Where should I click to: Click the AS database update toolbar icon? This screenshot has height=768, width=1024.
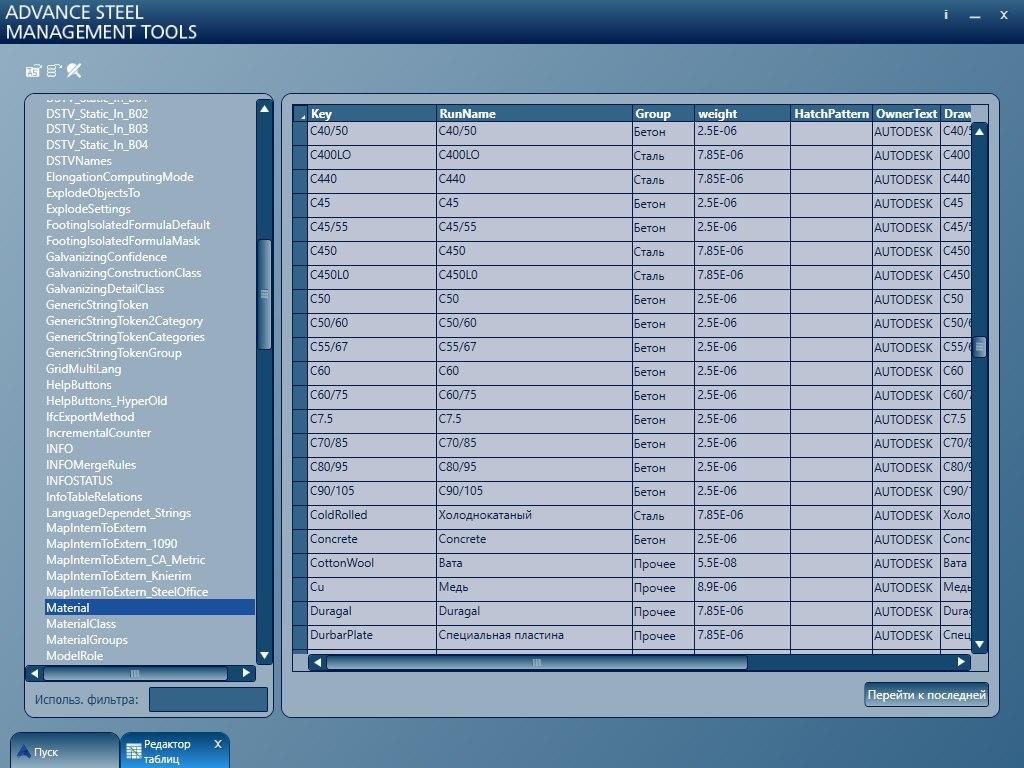click(33, 71)
